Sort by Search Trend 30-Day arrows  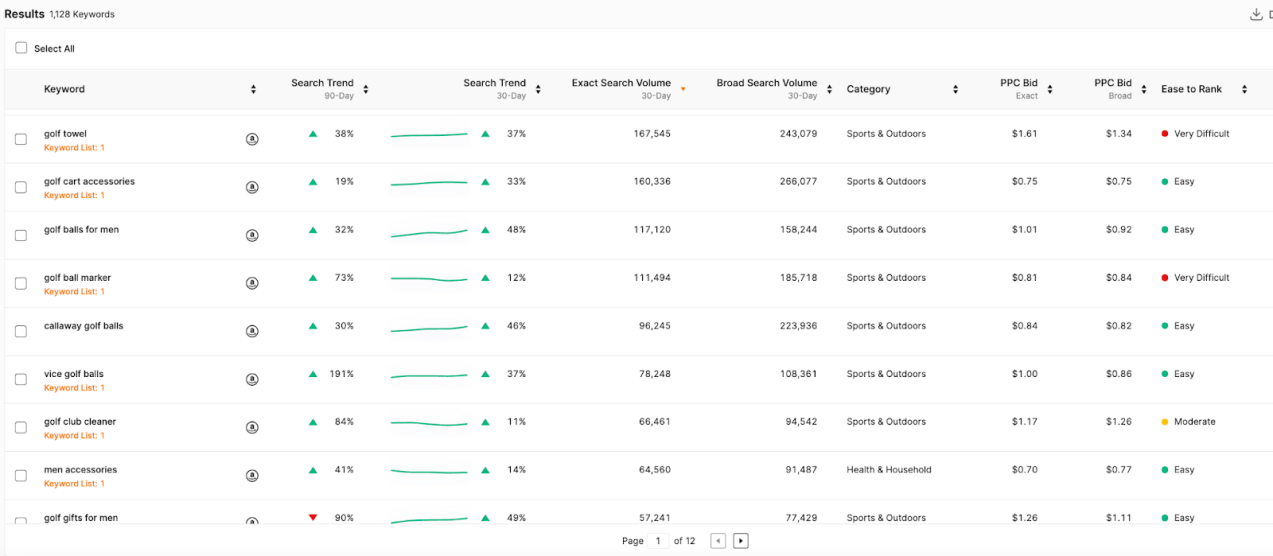click(x=538, y=89)
